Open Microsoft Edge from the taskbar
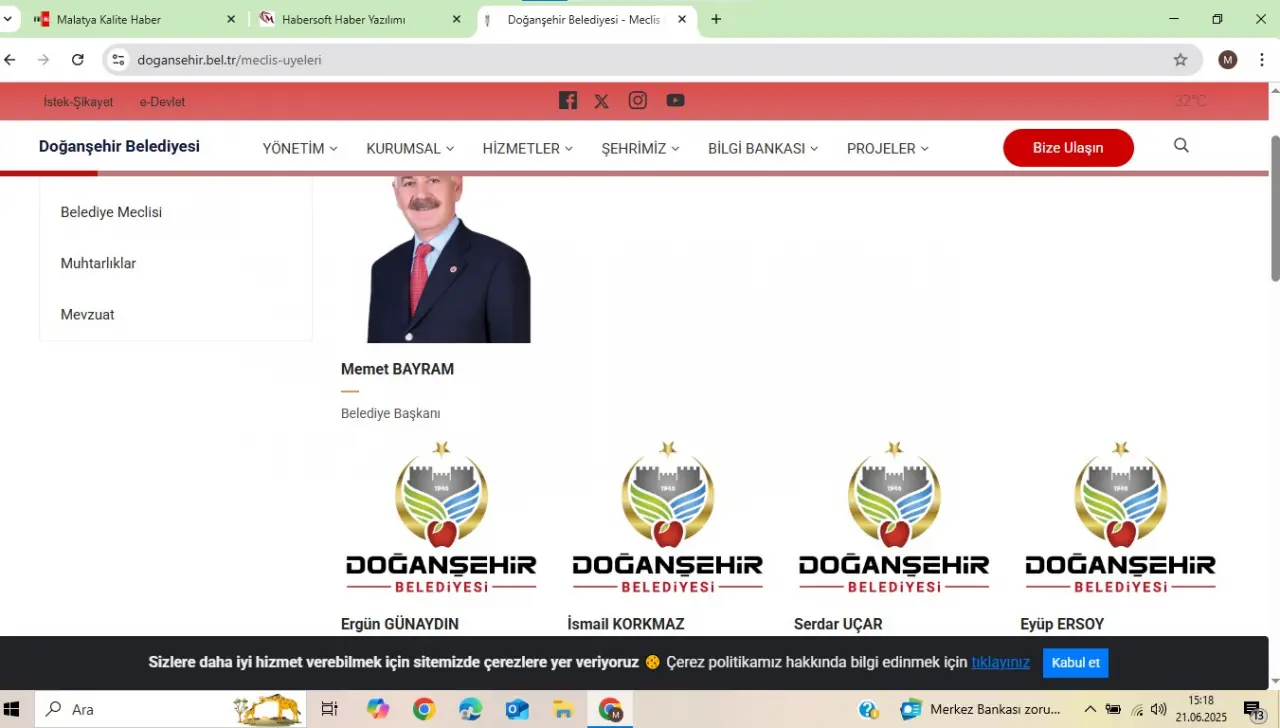 (470, 709)
